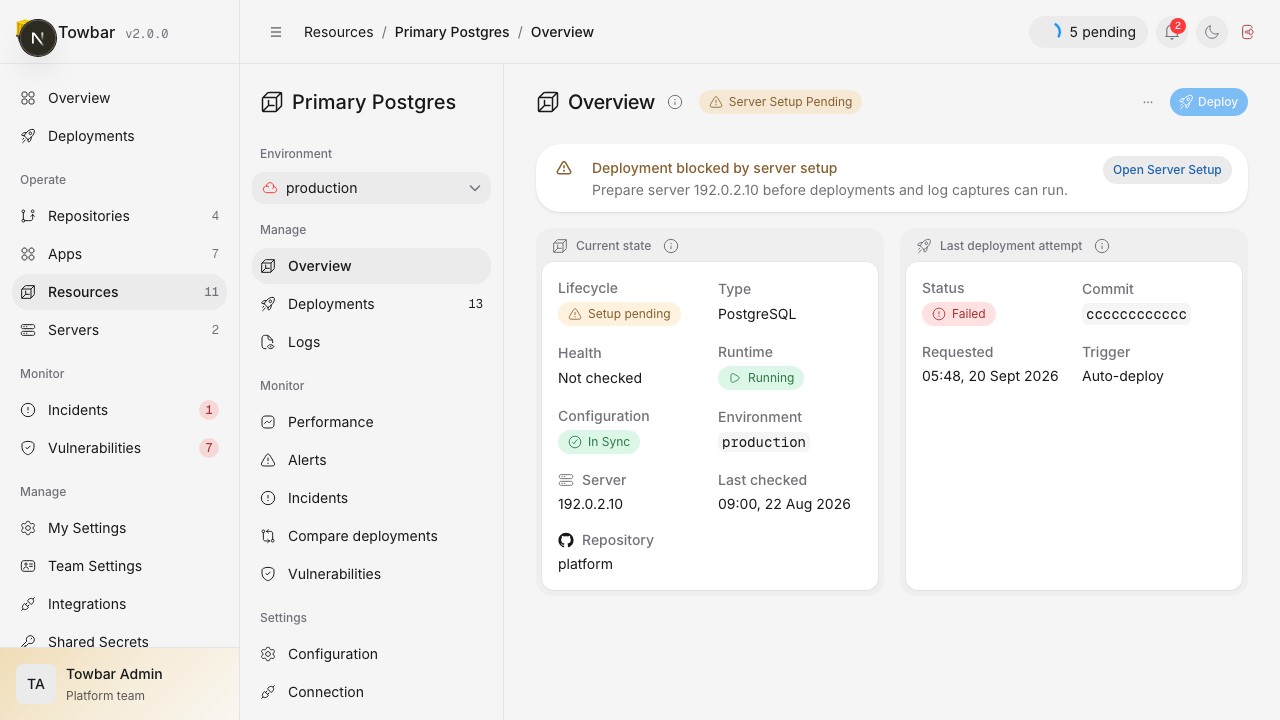Open Alerts in resource panel
This screenshot has height=720, width=1280.
coord(372,460)
